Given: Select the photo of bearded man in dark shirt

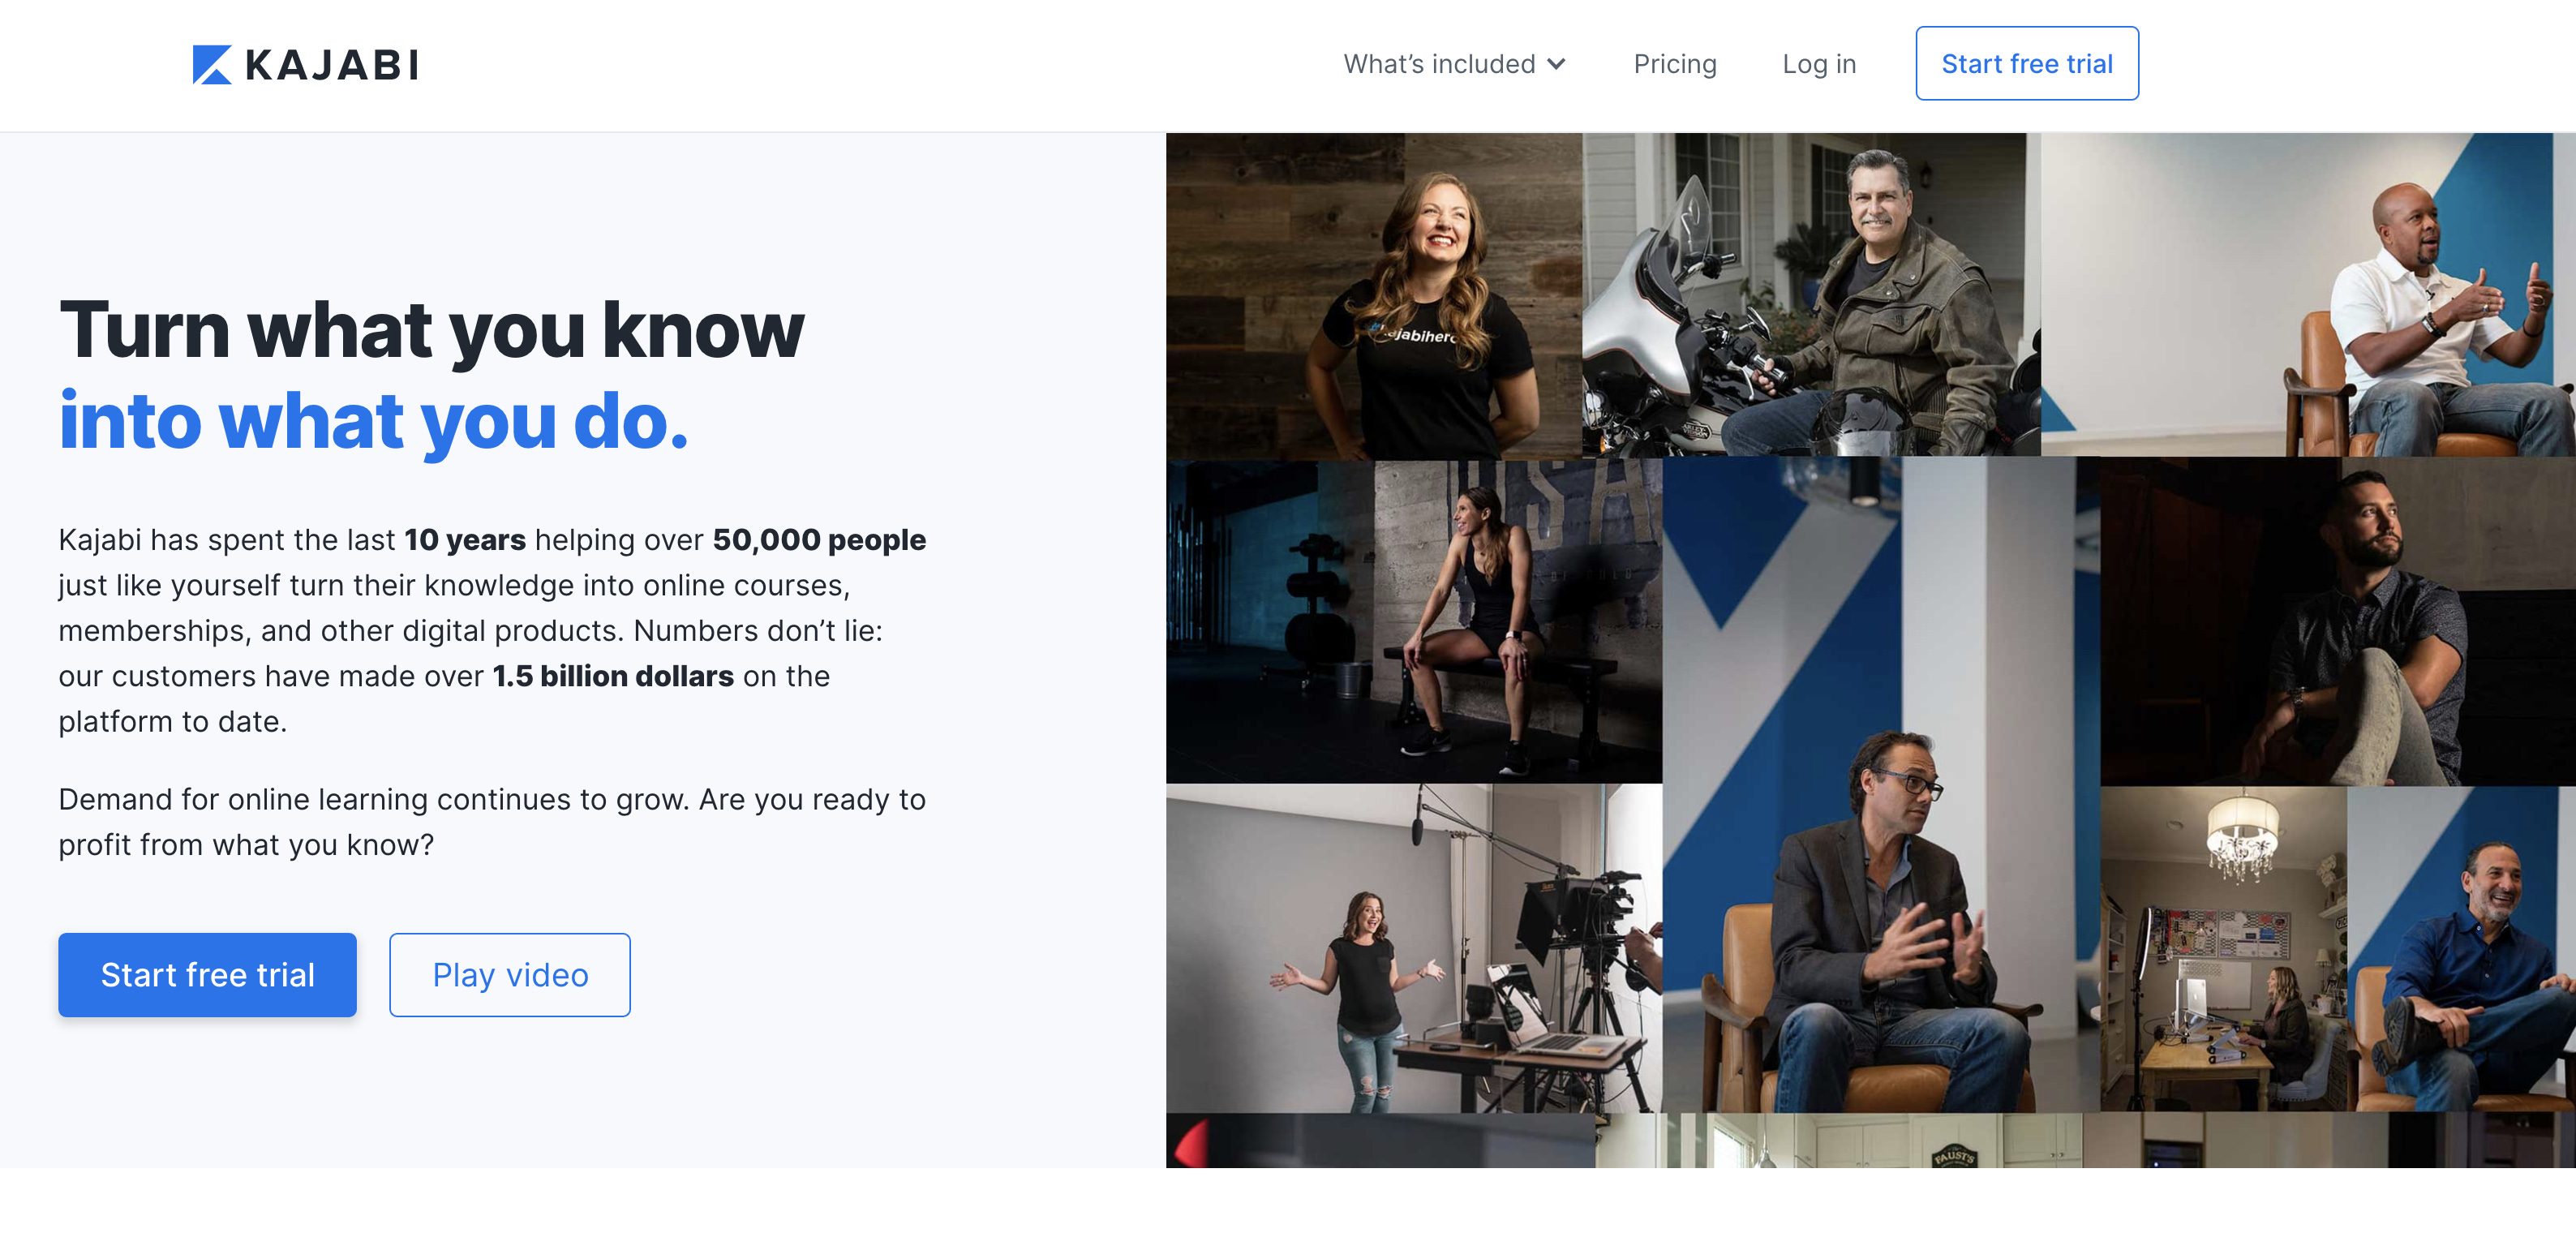Looking at the screenshot, I should [x=2338, y=621].
